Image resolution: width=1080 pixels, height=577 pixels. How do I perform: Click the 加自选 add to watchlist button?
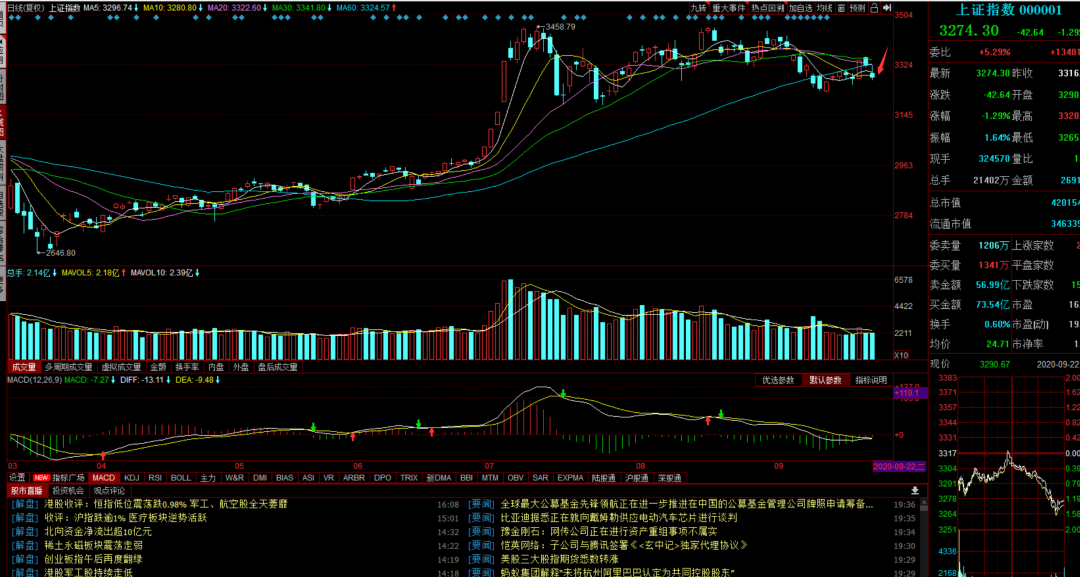(799, 7)
